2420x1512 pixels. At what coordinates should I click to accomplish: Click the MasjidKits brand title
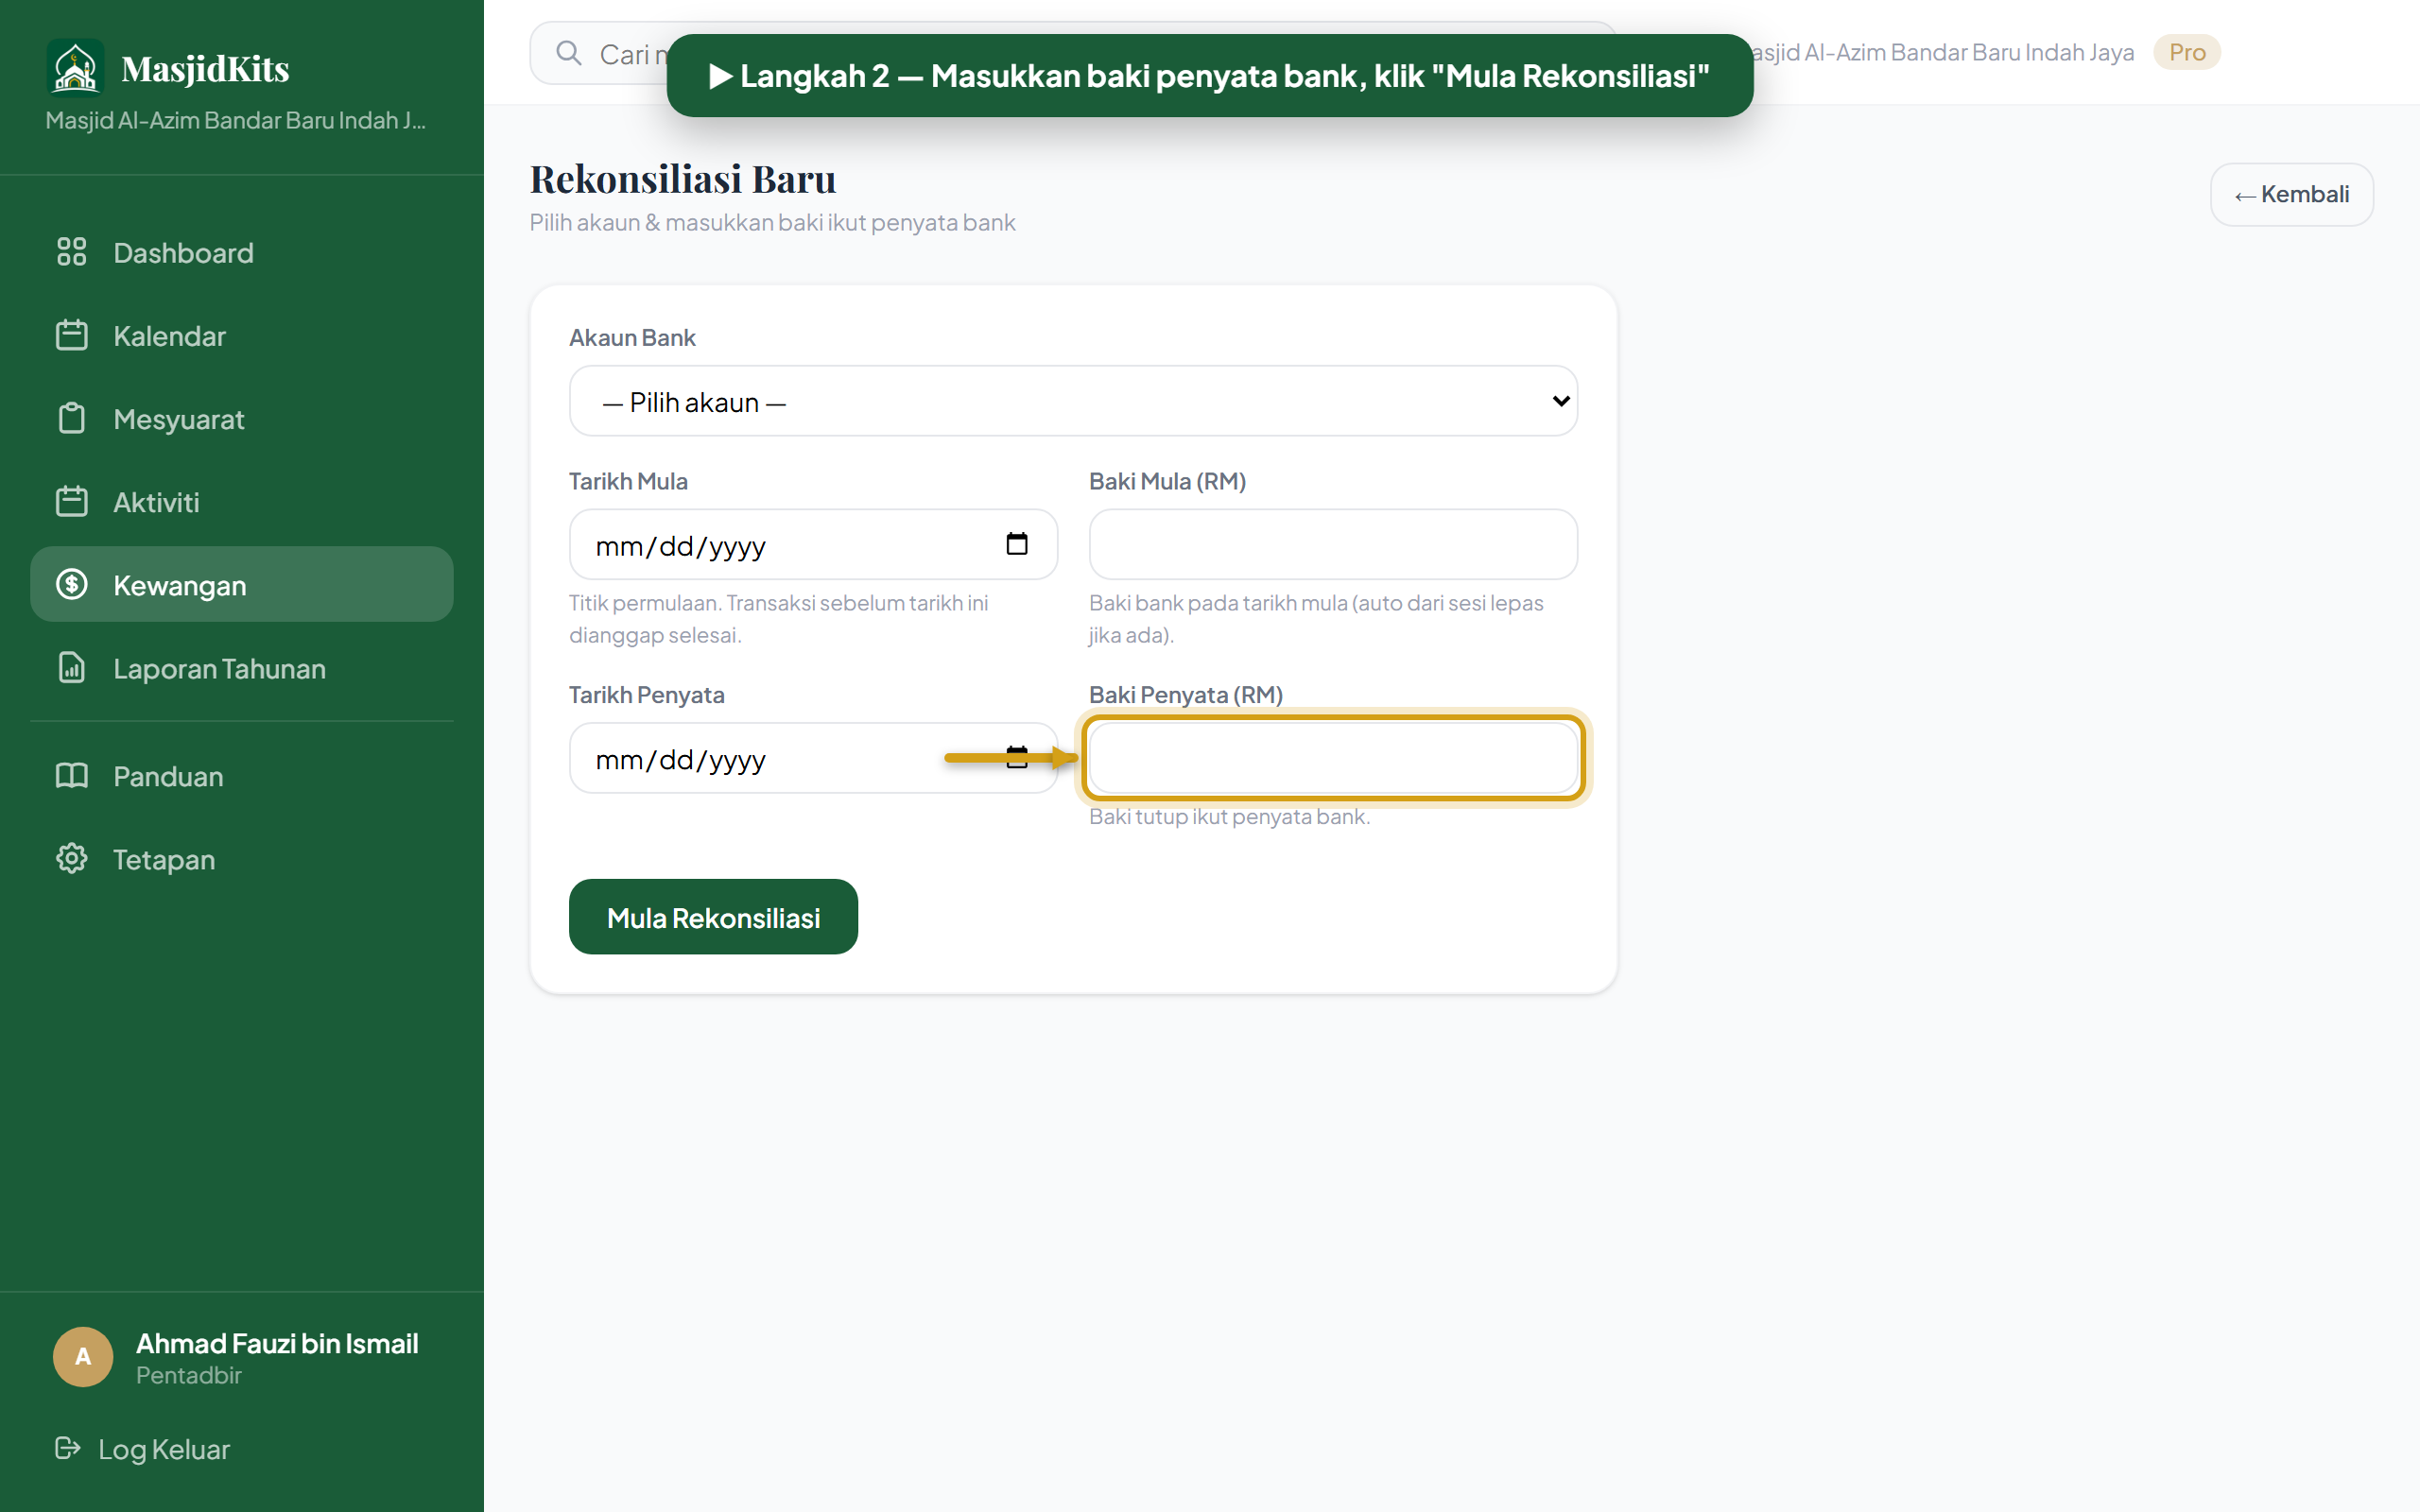click(x=205, y=68)
